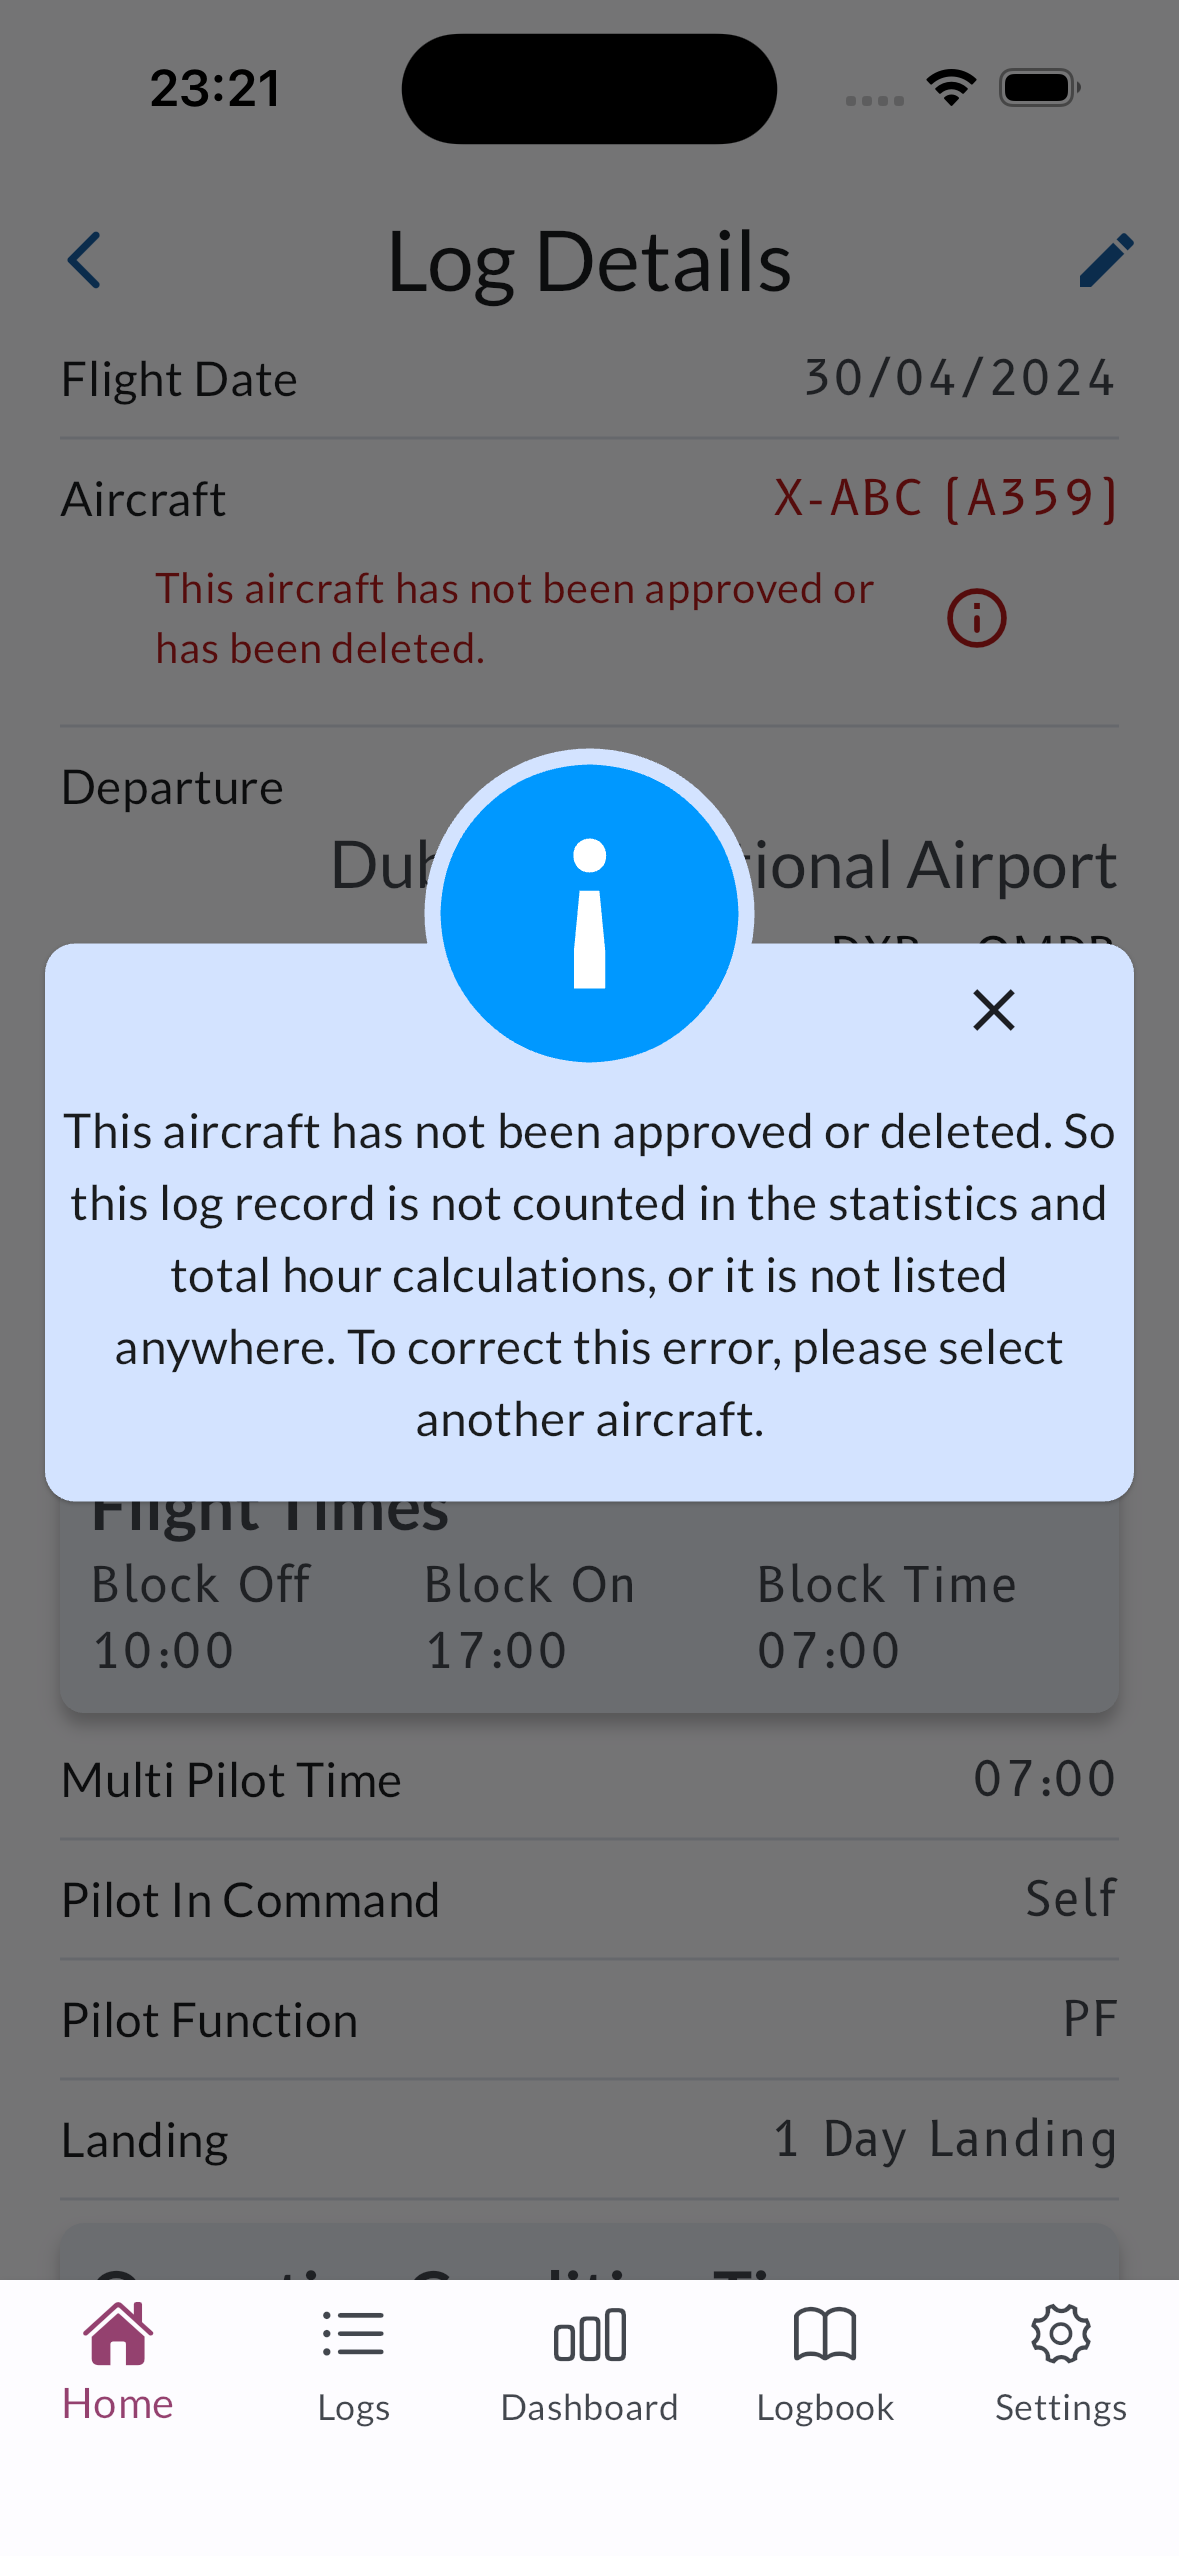The width and height of the screenshot is (1179, 2556).
Task: Tap the Block Off time value
Action: (x=164, y=1650)
